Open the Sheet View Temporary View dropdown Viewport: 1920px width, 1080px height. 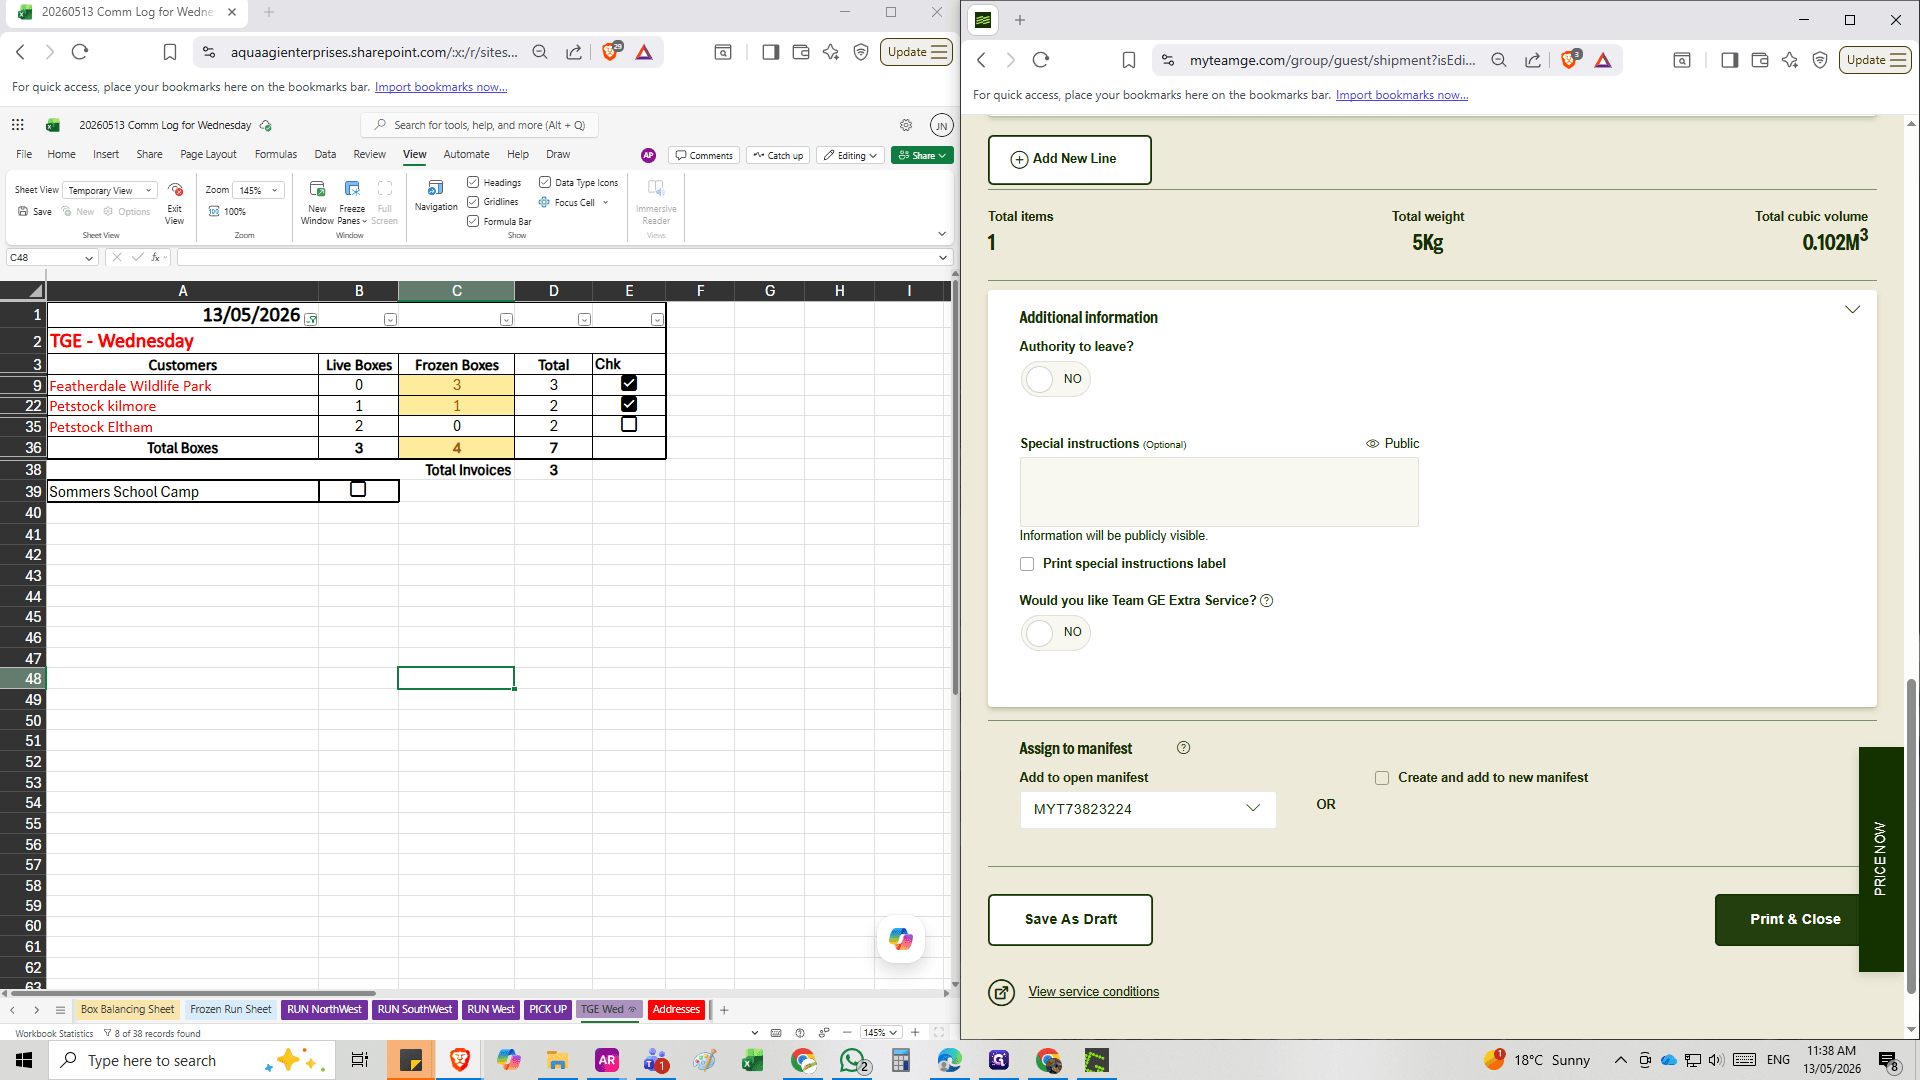point(110,190)
